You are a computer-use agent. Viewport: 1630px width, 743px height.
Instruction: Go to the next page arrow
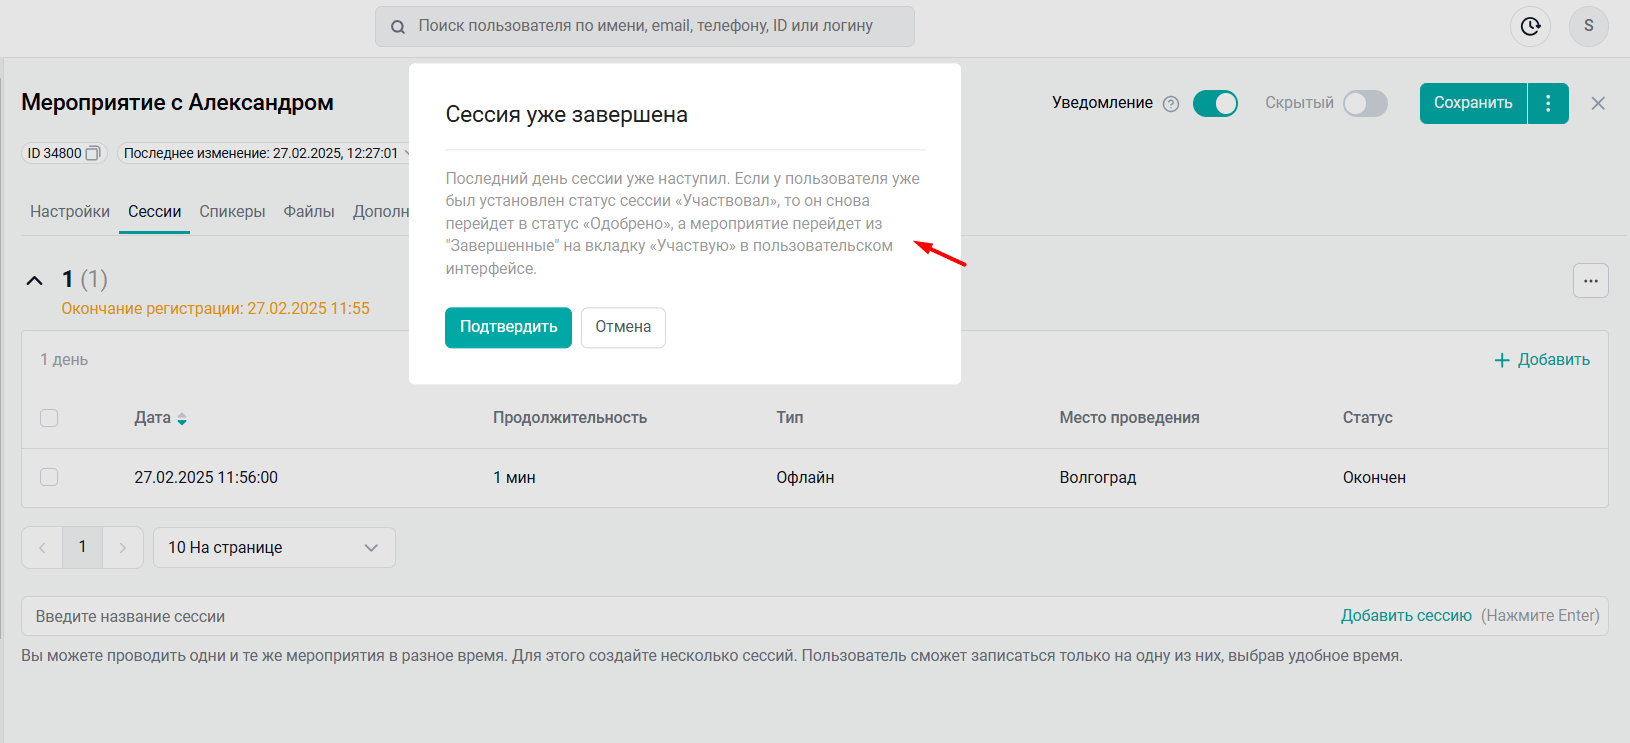tap(123, 548)
